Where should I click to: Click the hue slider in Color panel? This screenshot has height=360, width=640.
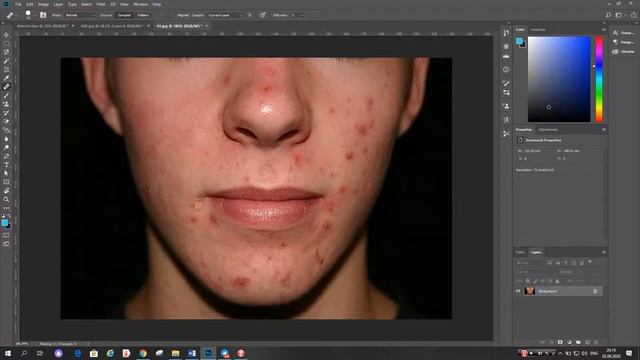[599, 79]
